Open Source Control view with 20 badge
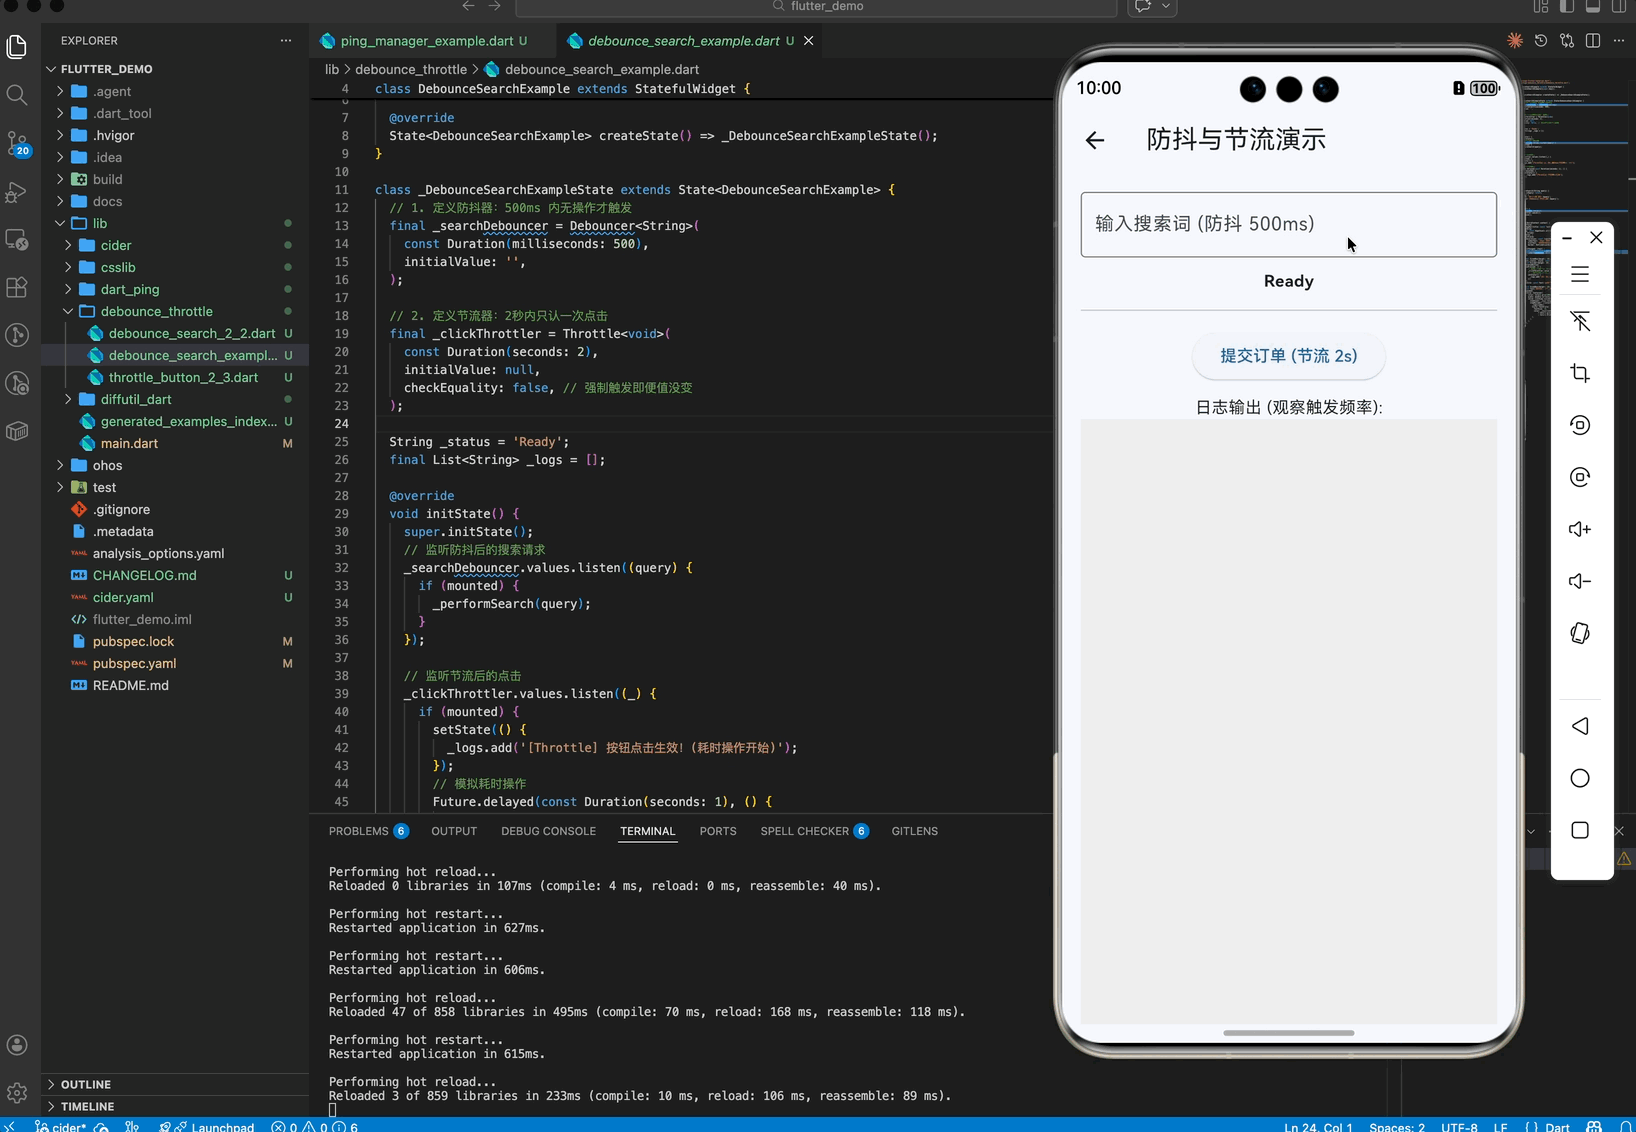 click(17, 143)
